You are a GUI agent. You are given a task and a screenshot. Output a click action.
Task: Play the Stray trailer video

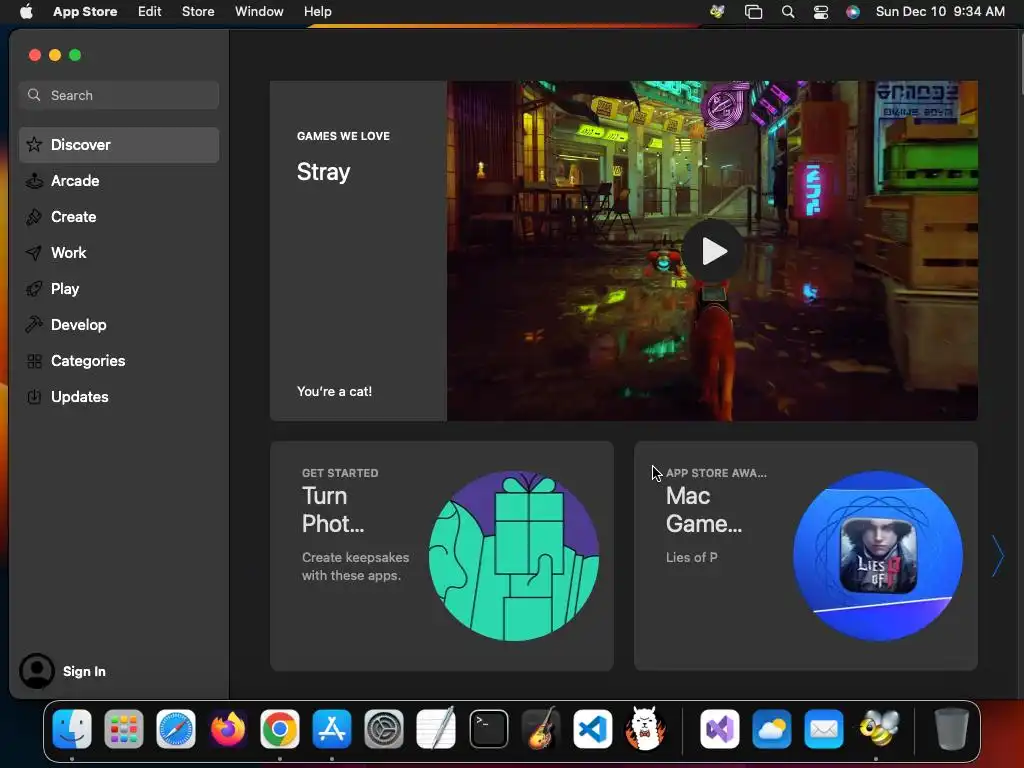712,251
